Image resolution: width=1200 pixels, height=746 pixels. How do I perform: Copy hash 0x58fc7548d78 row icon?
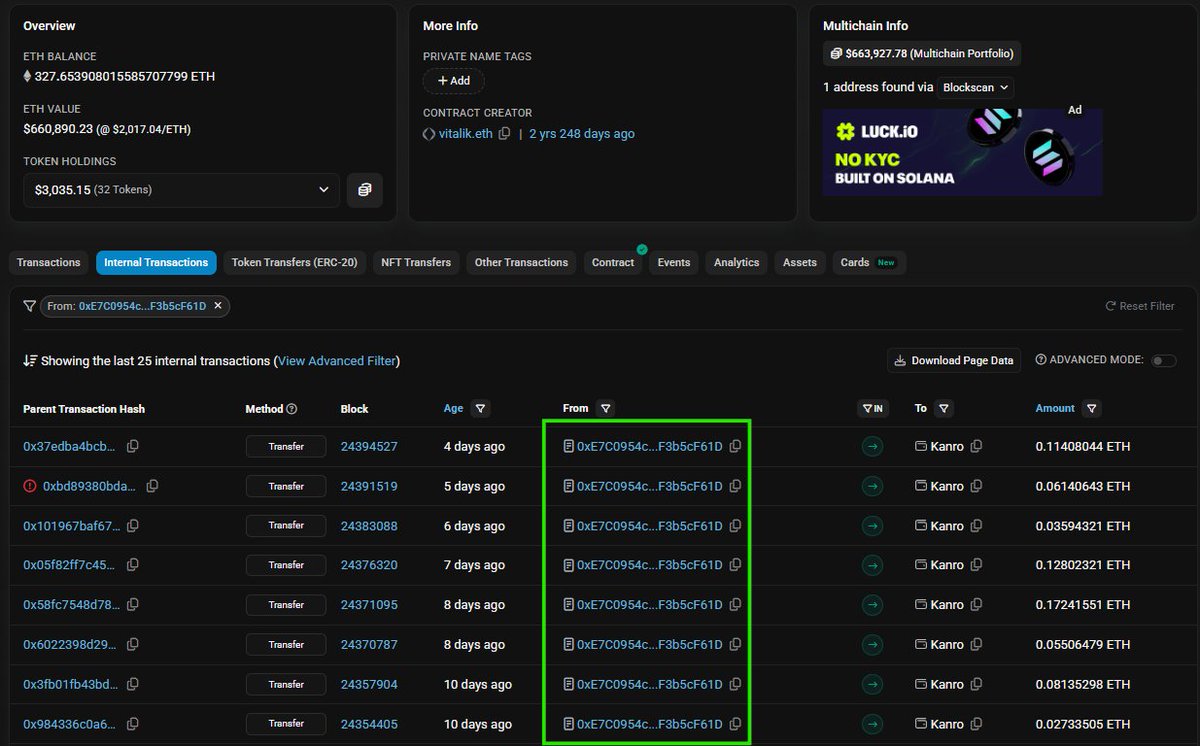(x=133, y=605)
